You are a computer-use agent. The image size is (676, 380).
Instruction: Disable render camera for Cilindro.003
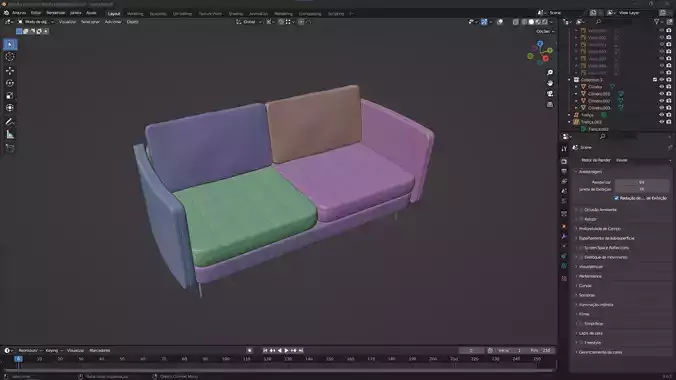(x=669, y=108)
